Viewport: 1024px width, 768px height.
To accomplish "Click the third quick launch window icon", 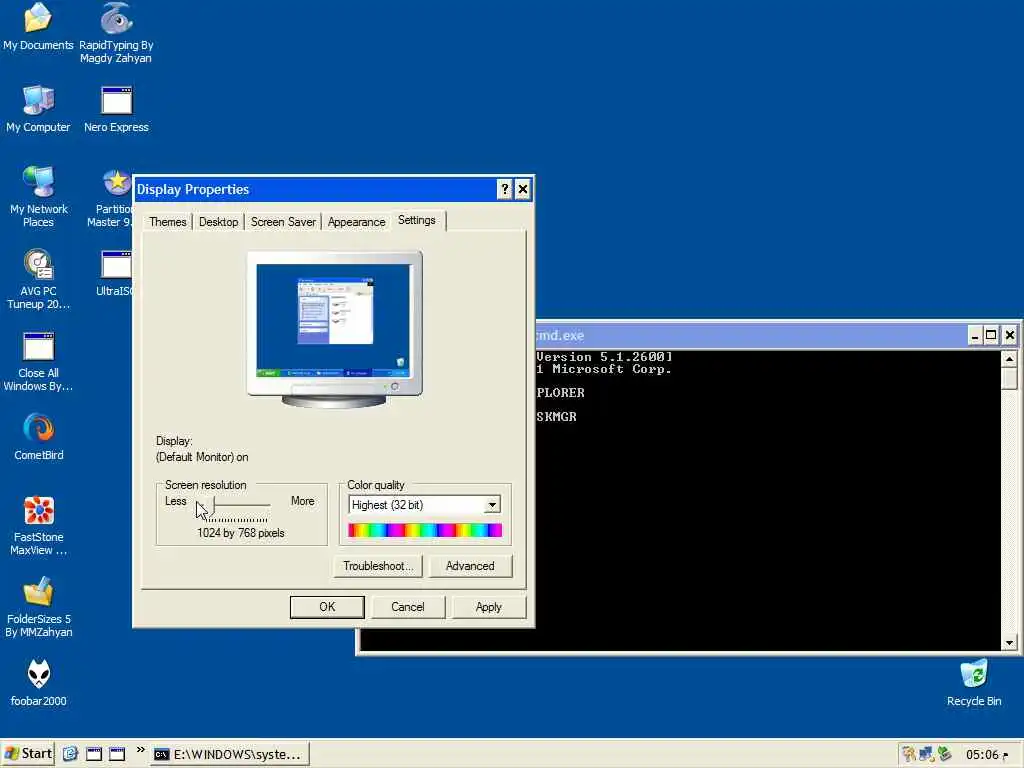I will pyautogui.click(x=117, y=754).
